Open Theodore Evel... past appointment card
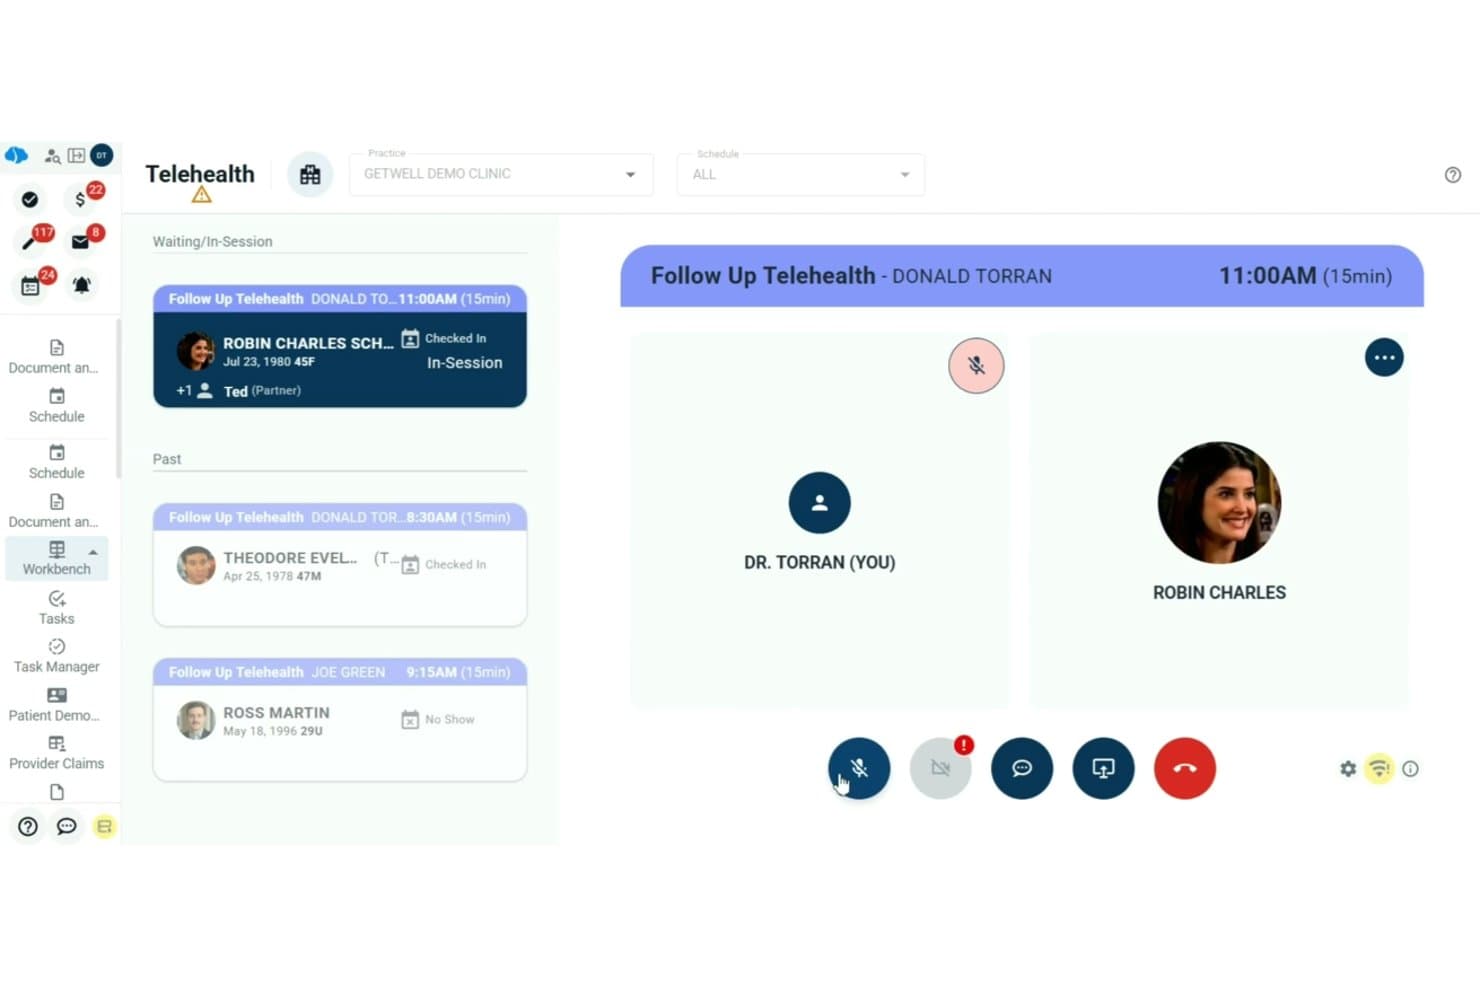 340,565
